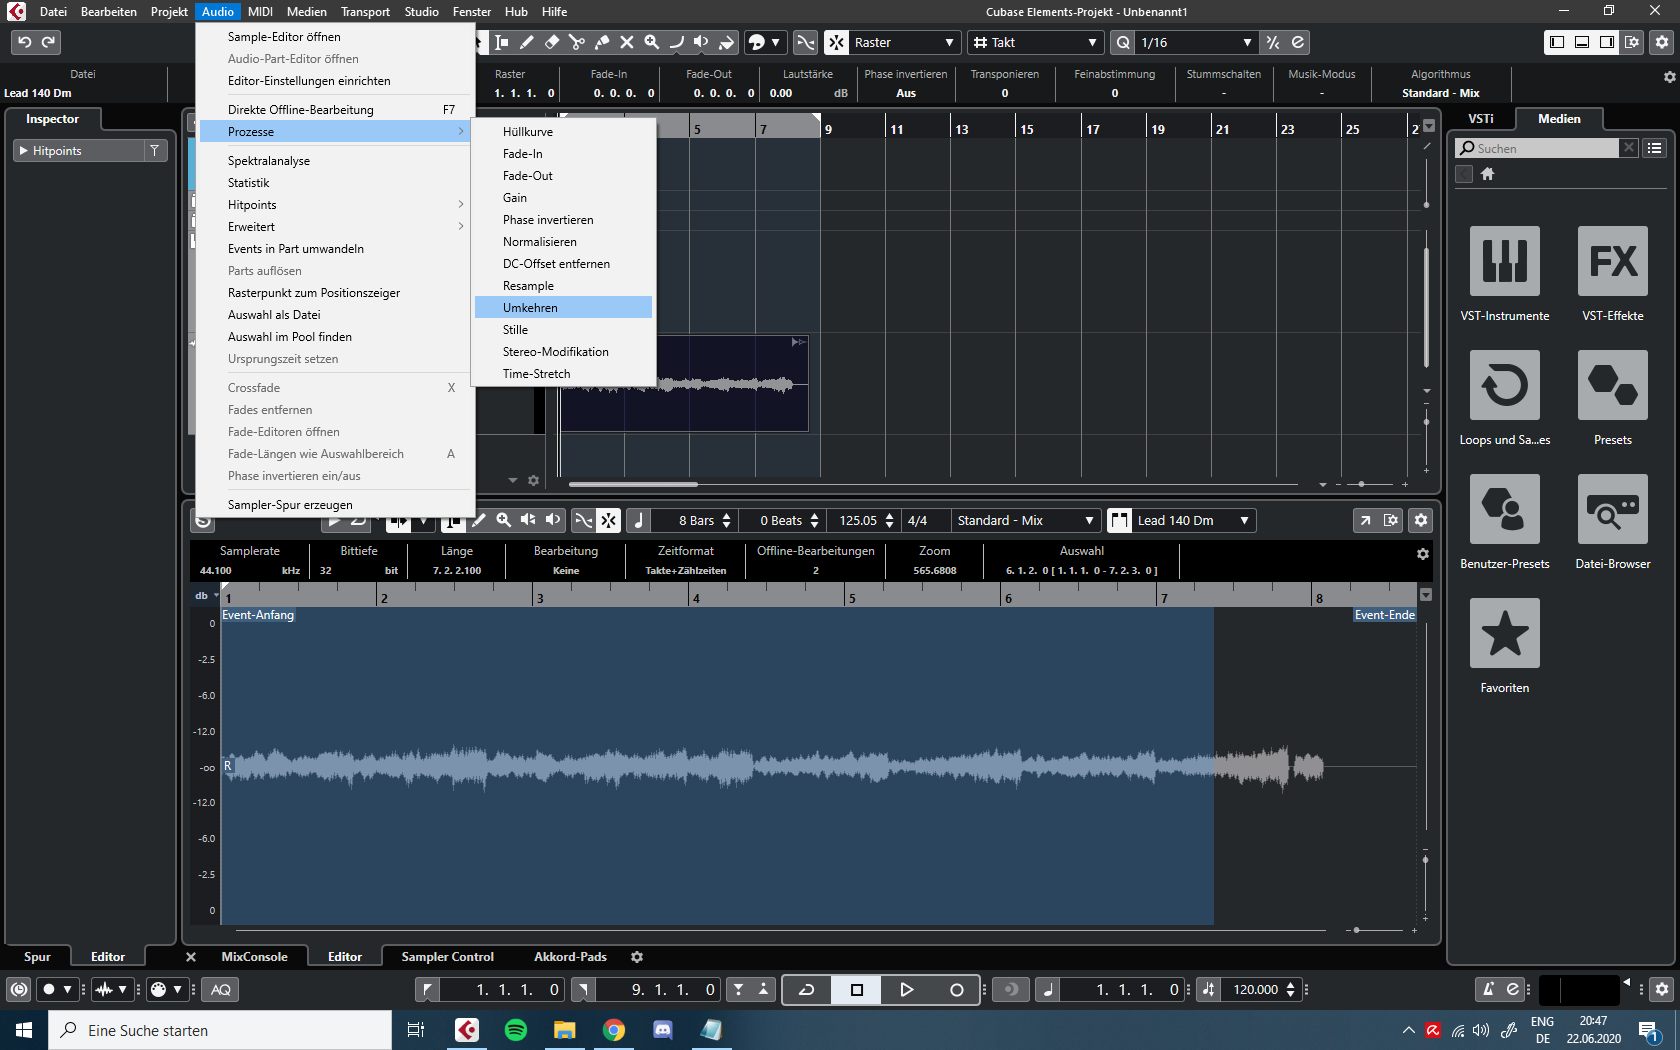The width and height of the screenshot is (1680, 1050).
Task: Toggle Snap in the sample editor toolbar
Action: coord(608,521)
